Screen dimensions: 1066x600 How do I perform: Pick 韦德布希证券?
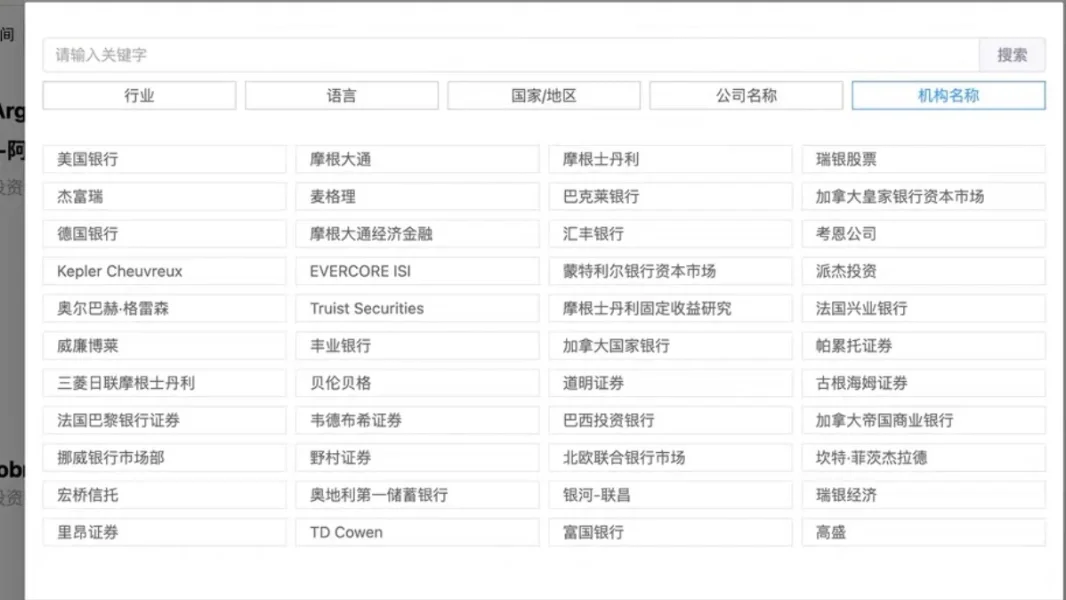[x=417, y=421]
